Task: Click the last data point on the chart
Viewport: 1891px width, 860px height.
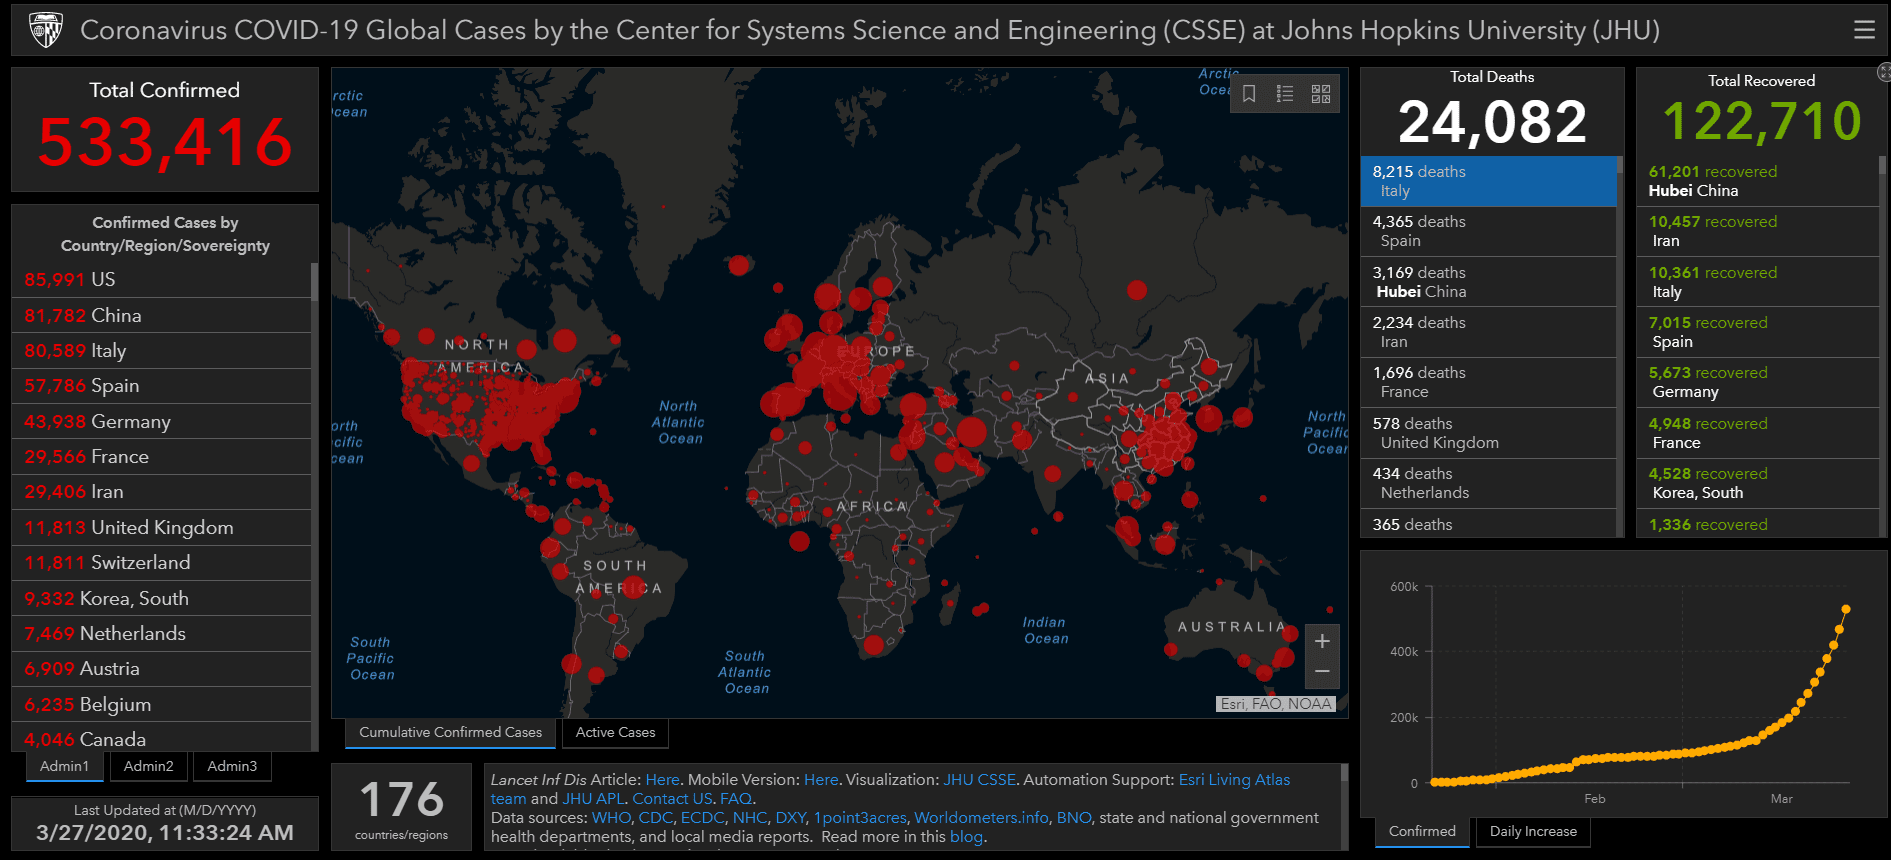Action: pyautogui.click(x=1846, y=609)
